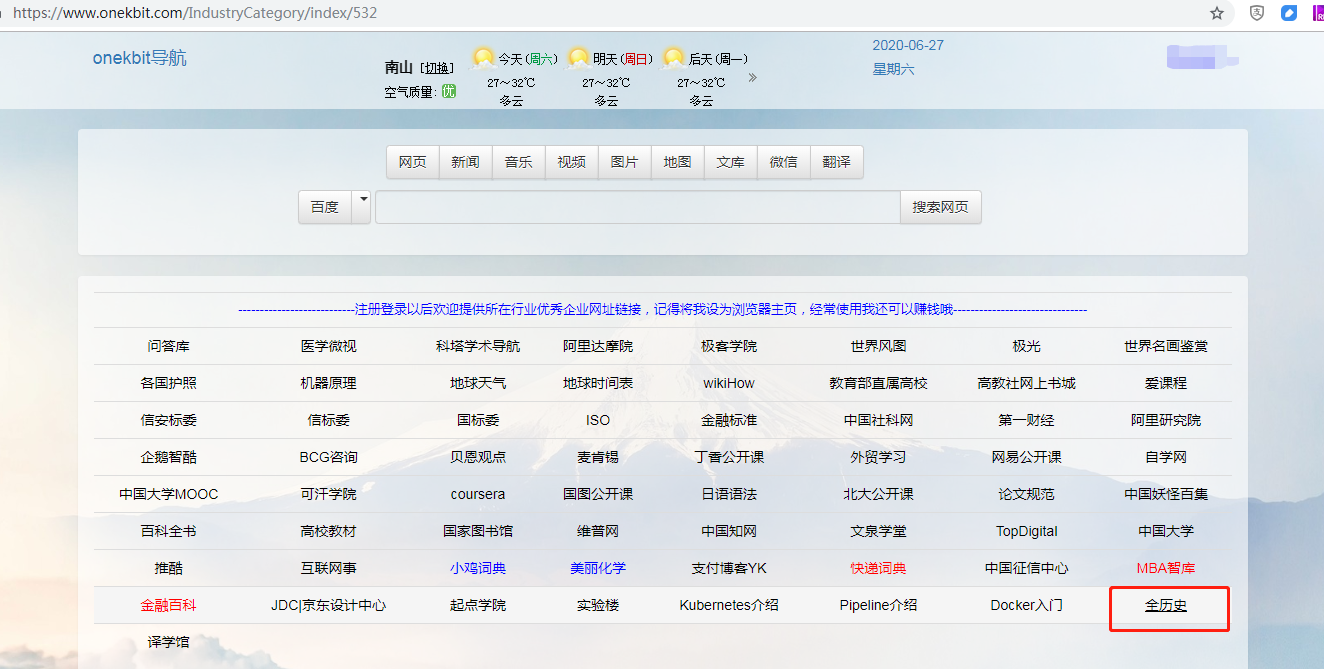Click the 百度 search engine selector
This screenshot has width=1324, height=669.
coord(325,207)
